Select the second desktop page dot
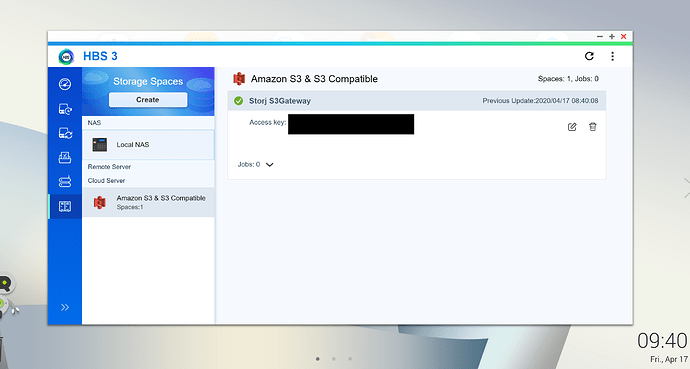The height and width of the screenshot is (369, 690). (x=334, y=359)
